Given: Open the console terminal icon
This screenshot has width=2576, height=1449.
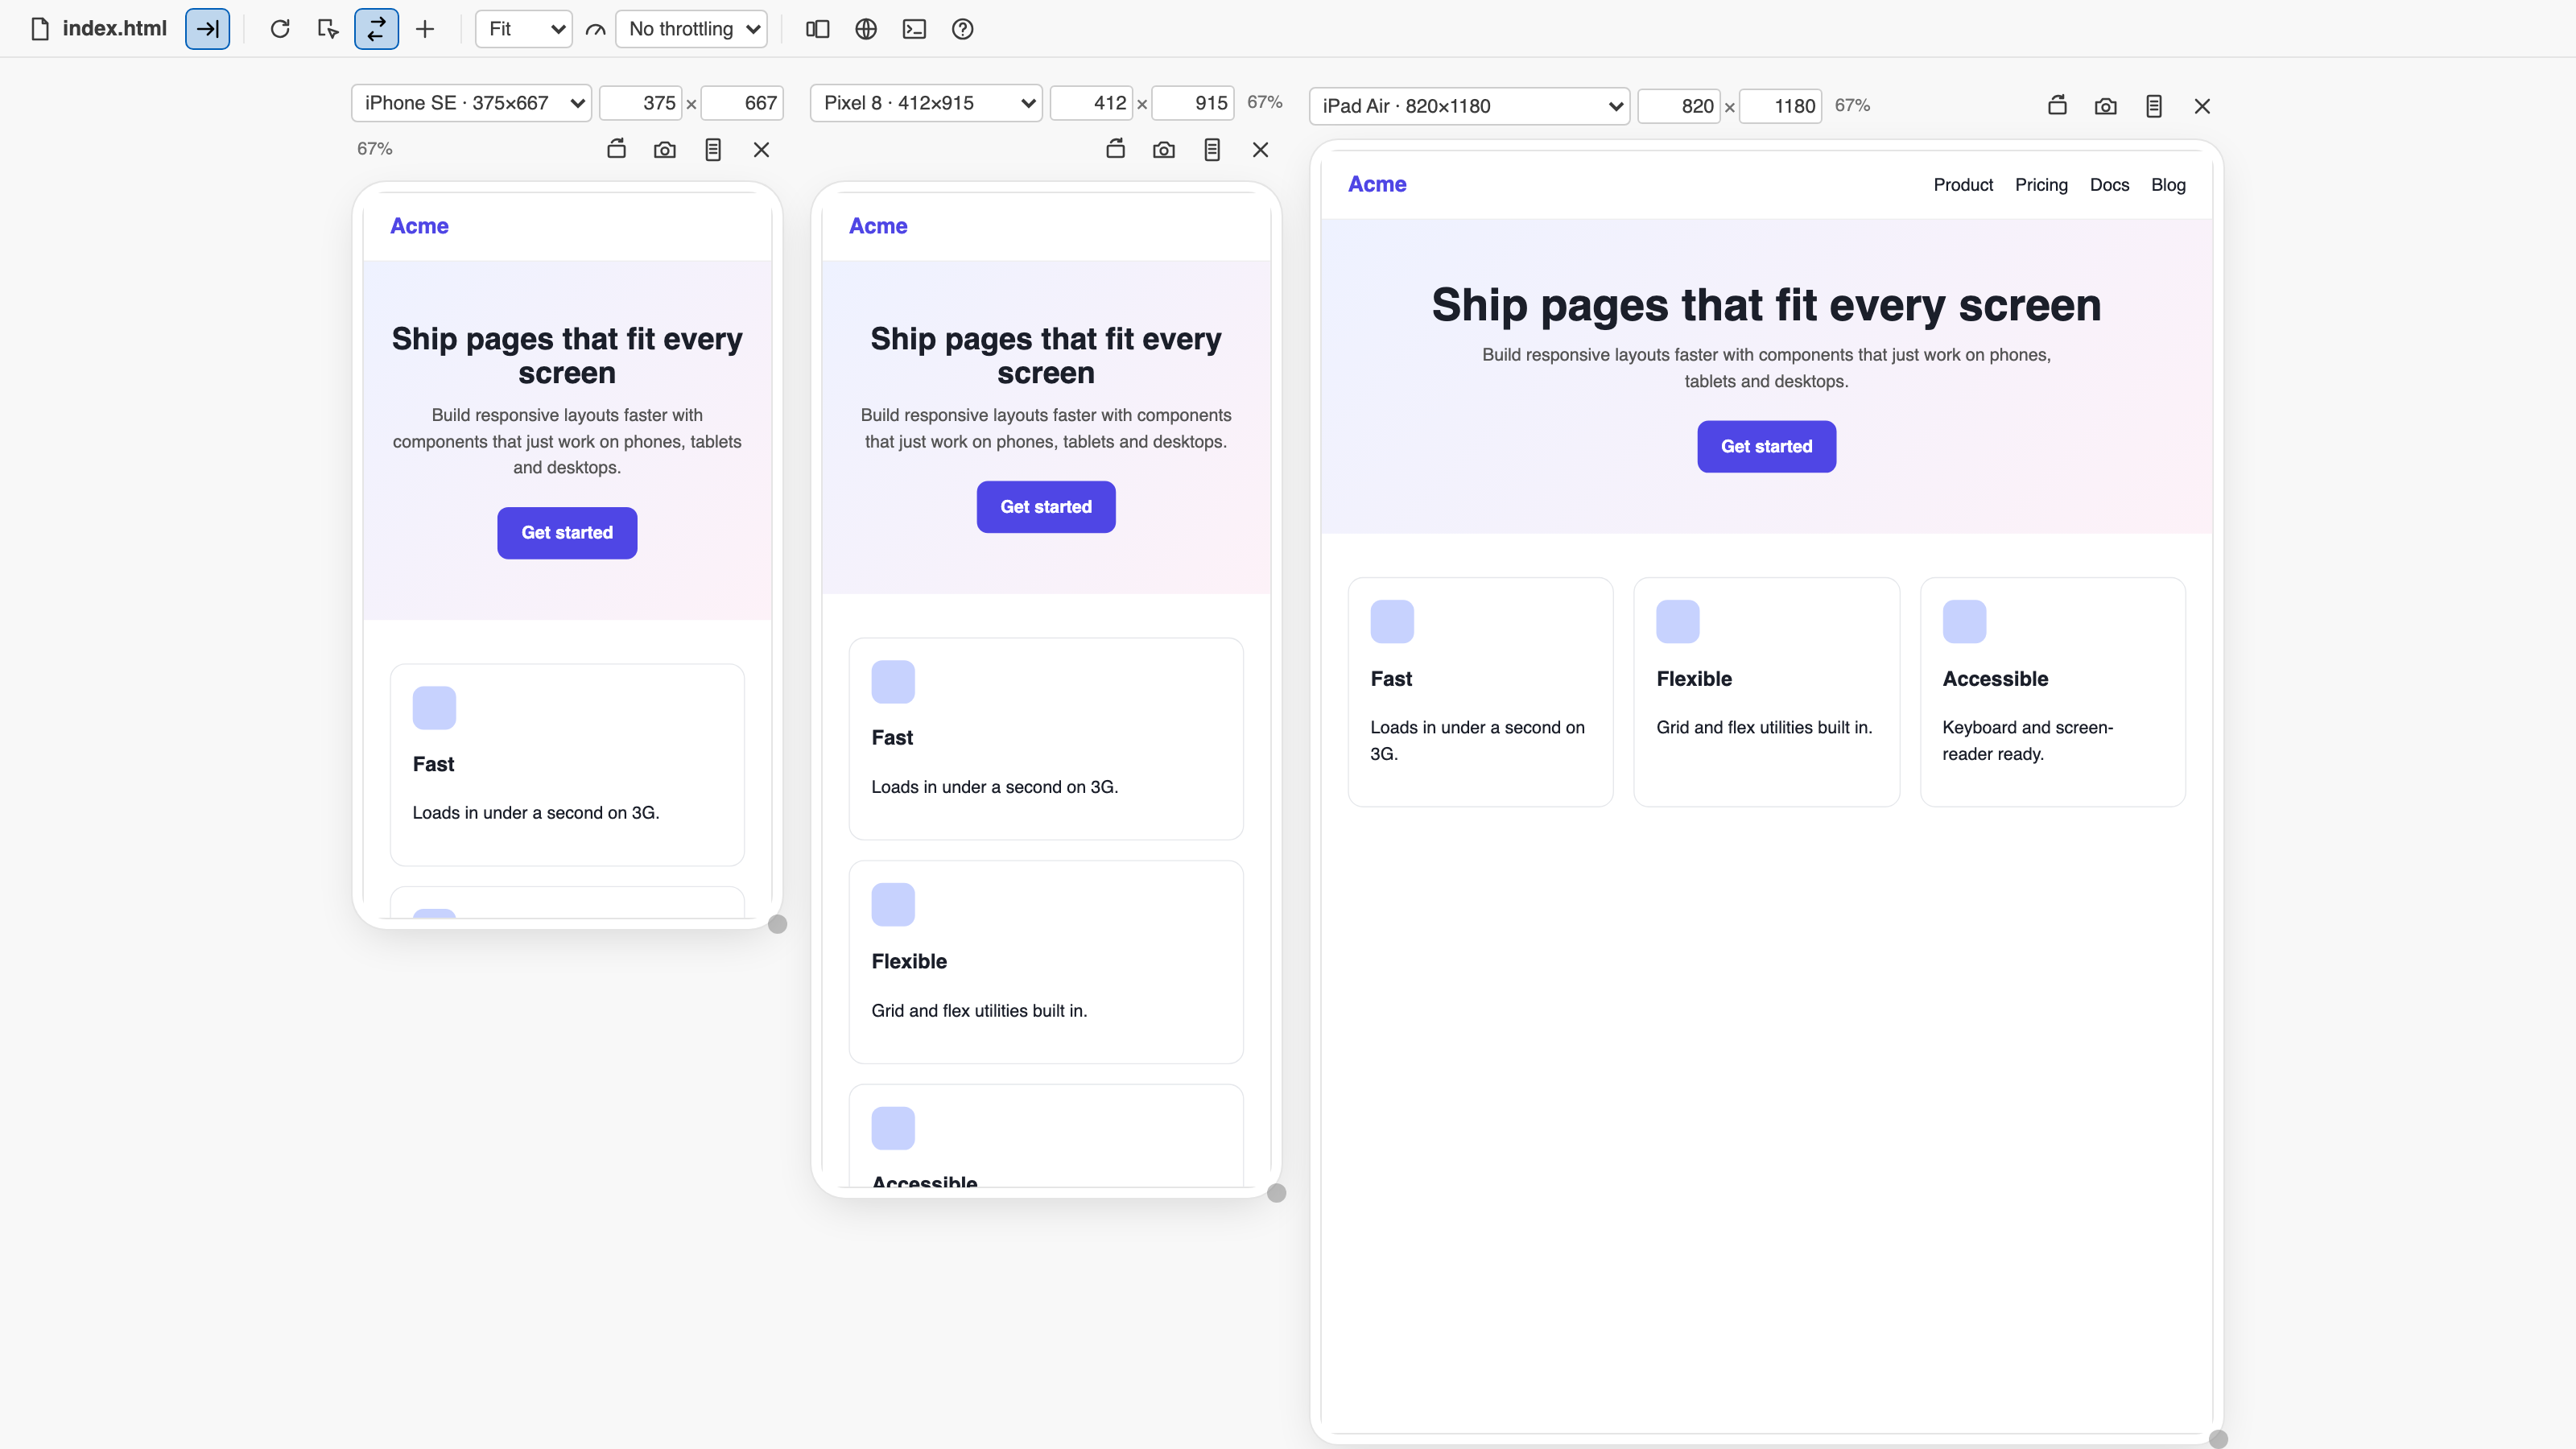Looking at the screenshot, I should click(914, 29).
